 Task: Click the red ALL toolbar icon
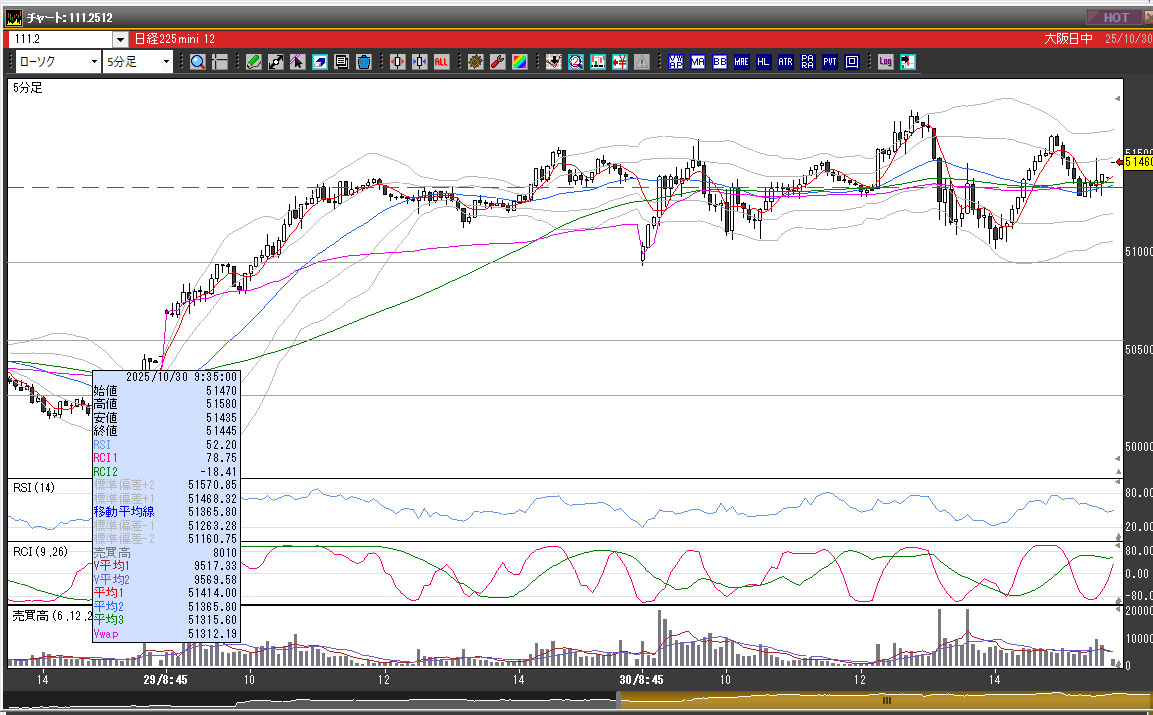pos(441,62)
